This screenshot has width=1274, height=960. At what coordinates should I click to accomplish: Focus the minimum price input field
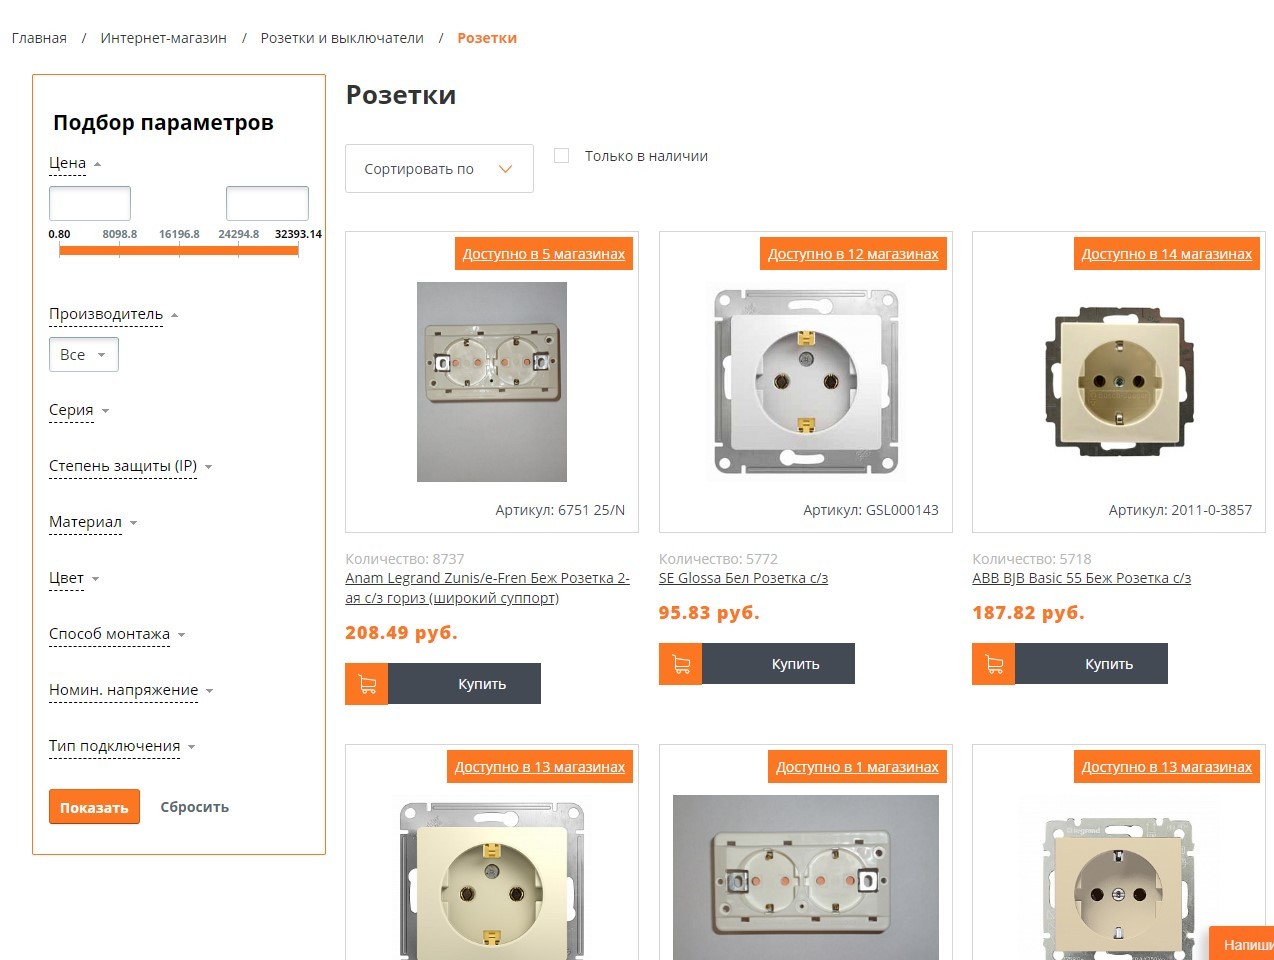pos(90,203)
